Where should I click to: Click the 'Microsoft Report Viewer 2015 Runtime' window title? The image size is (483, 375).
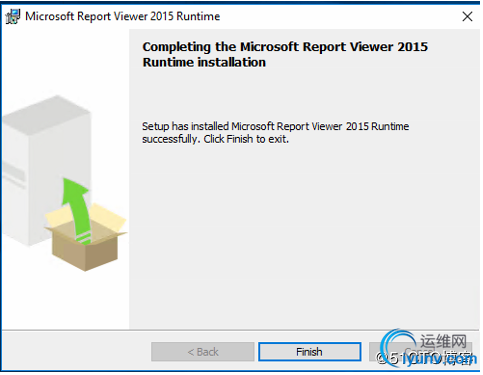point(123,16)
